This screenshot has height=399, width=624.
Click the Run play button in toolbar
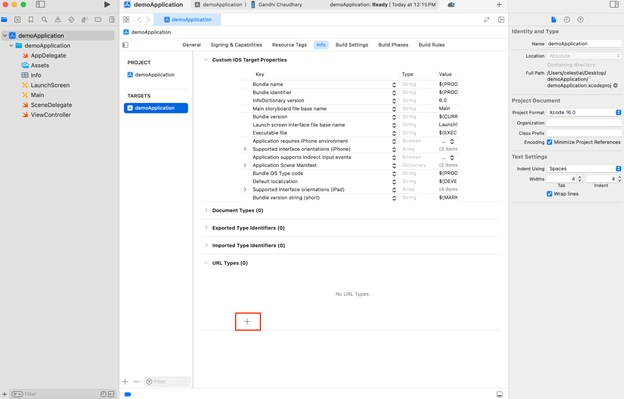pyautogui.click(x=107, y=5)
